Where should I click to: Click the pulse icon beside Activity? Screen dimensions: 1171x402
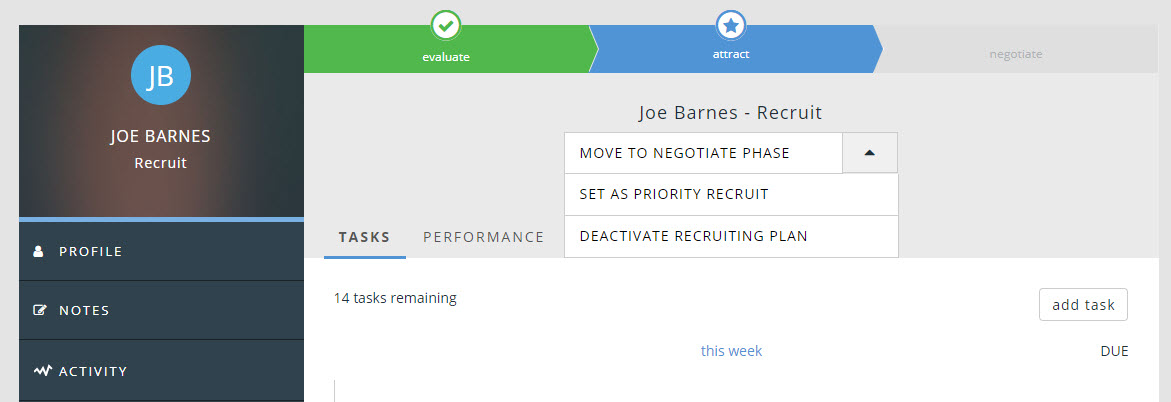click(x=42, y=371)
